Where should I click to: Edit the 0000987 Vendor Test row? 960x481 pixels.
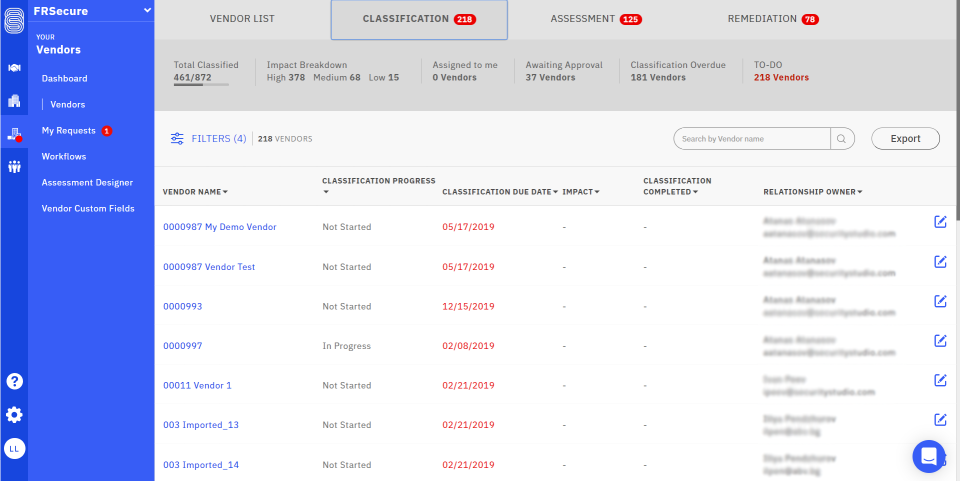940,262
